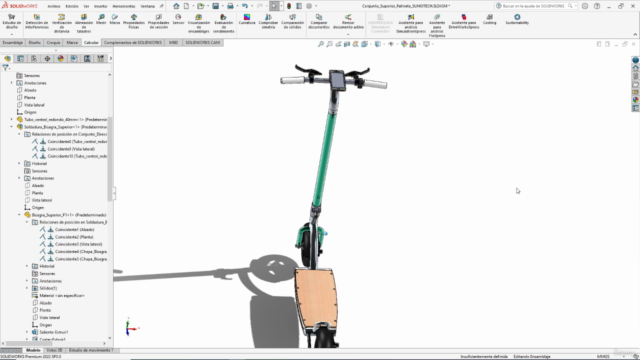Screen dimensions: 640x360
Task: Switch to the Ensamblaje ribbon tab
Action: pyautogui.click(x=13, y=42)
